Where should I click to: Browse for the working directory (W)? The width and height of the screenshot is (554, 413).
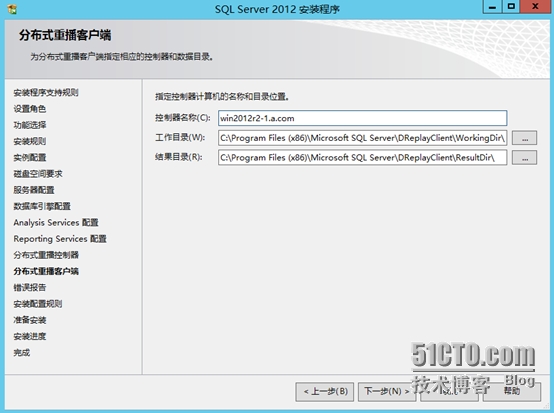(x=525, y=138)
